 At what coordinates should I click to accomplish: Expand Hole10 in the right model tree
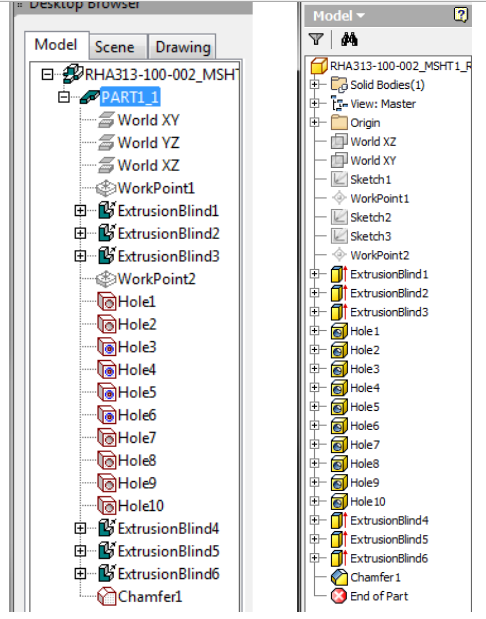tap(314, 501)
